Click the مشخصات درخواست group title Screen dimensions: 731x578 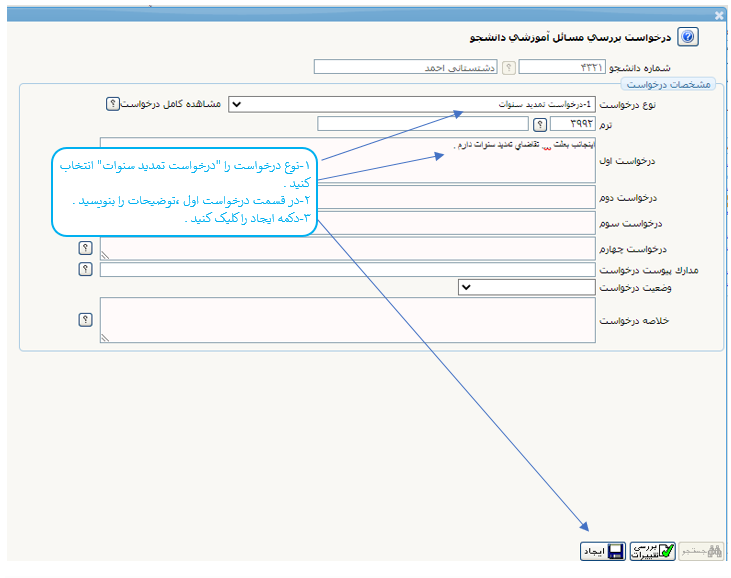668,84
